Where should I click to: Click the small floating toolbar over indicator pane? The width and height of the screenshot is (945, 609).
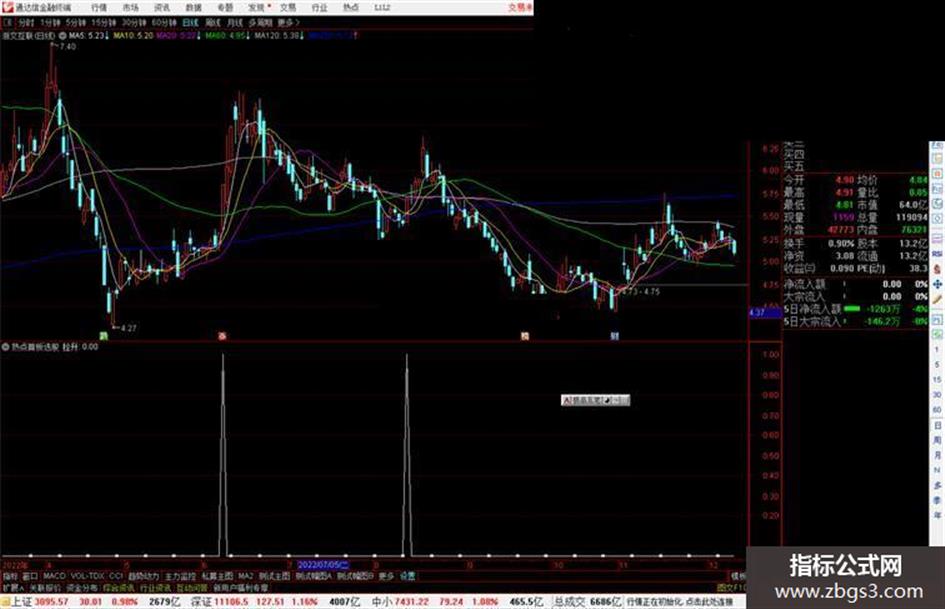595,400
